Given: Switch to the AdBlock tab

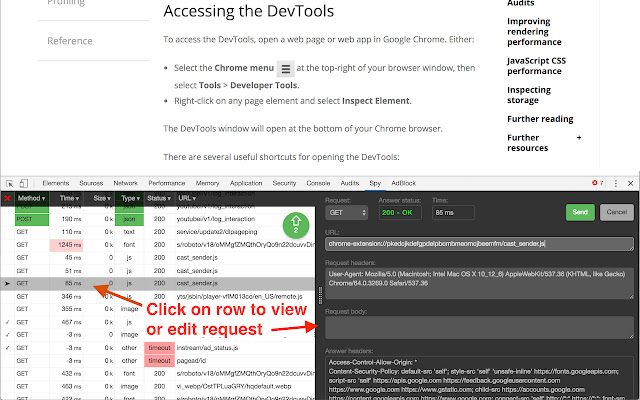Looking at the screenshot, I should point(403,183).
